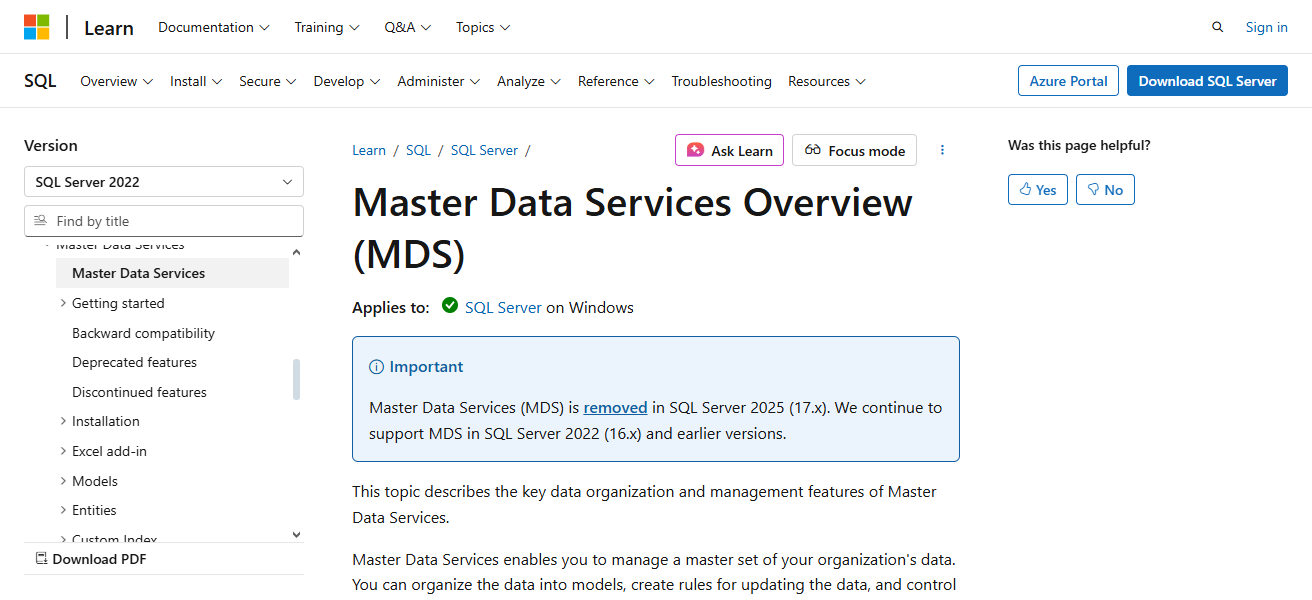This screenshot has height=600, width=1312.
Task: Open the more actions ellipsis menu
Action: pyautogui.click(x=942, y=149)
